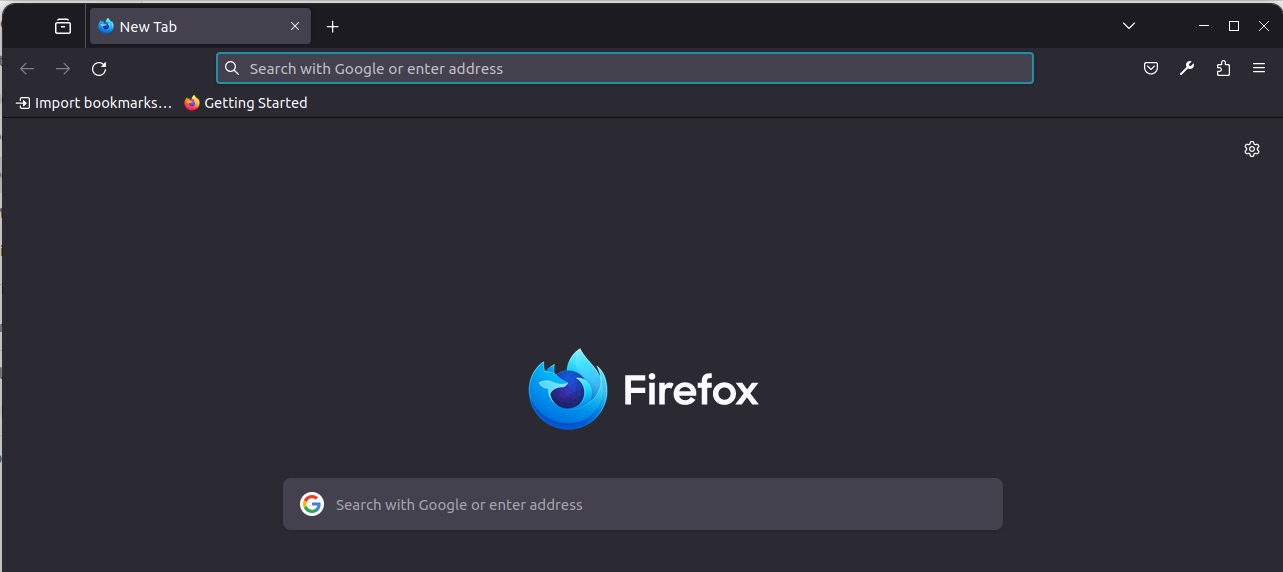Save to Pocket icon
This screenshot has width=1283, height=572.
coord(1151,68)
